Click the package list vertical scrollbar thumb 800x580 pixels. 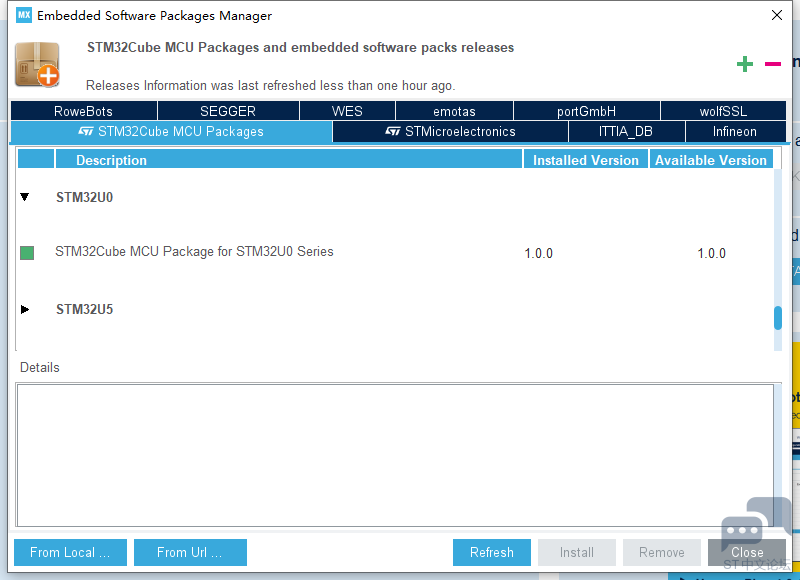pos(778,318)
